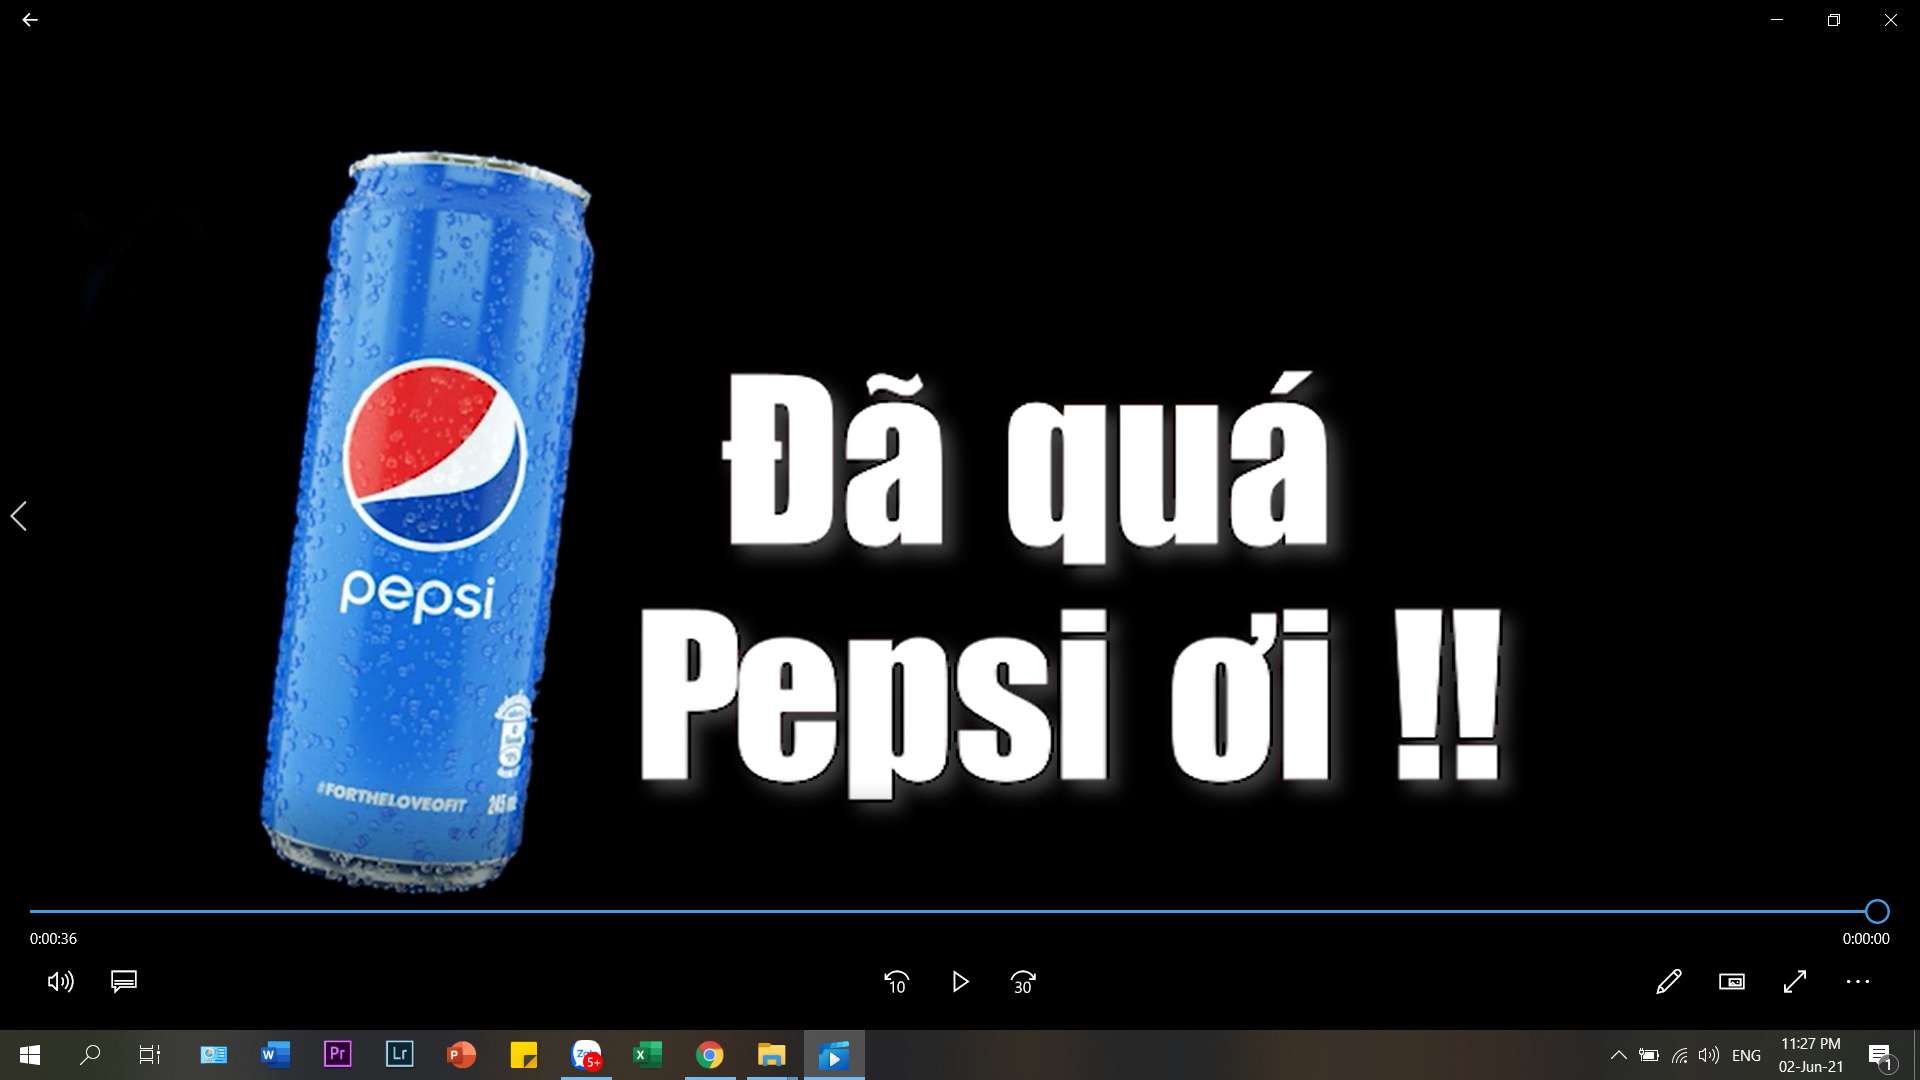Switch to Google Chrome in taskbar
1920x1080 pixels.
[x=710, y=1055]
